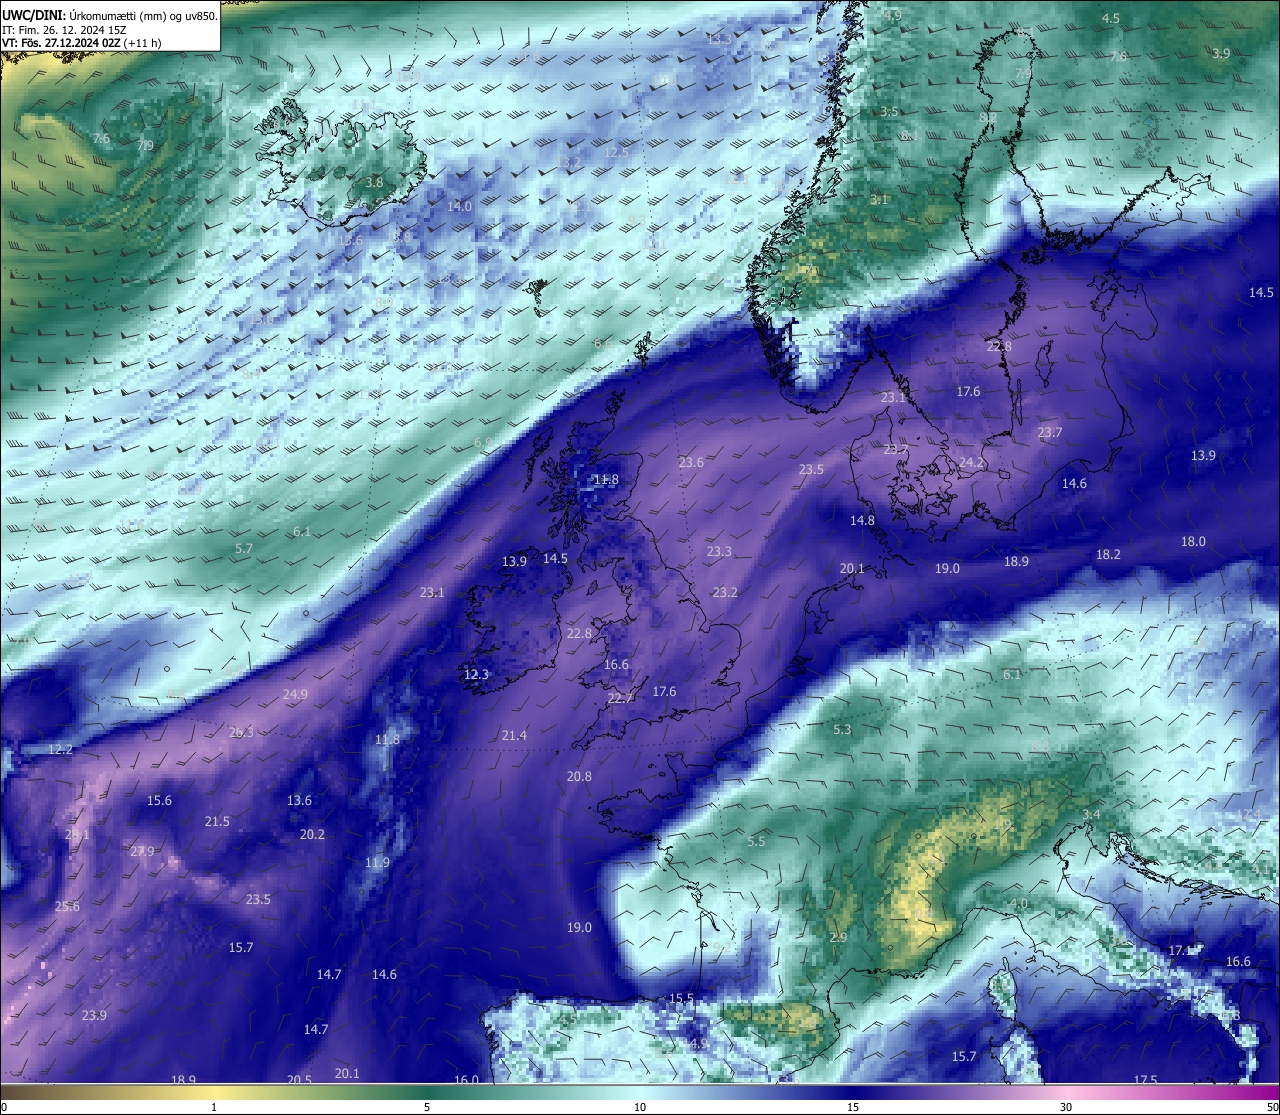Screen dimensions: 1280x1115
Task: Click the 3.5 value over Norway
Action: 889,112
